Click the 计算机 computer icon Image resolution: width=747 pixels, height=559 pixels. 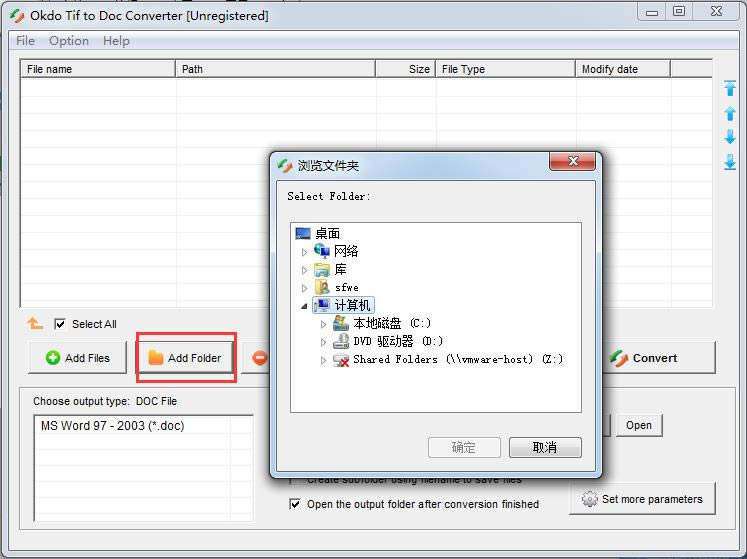click(x=322, y=305)
